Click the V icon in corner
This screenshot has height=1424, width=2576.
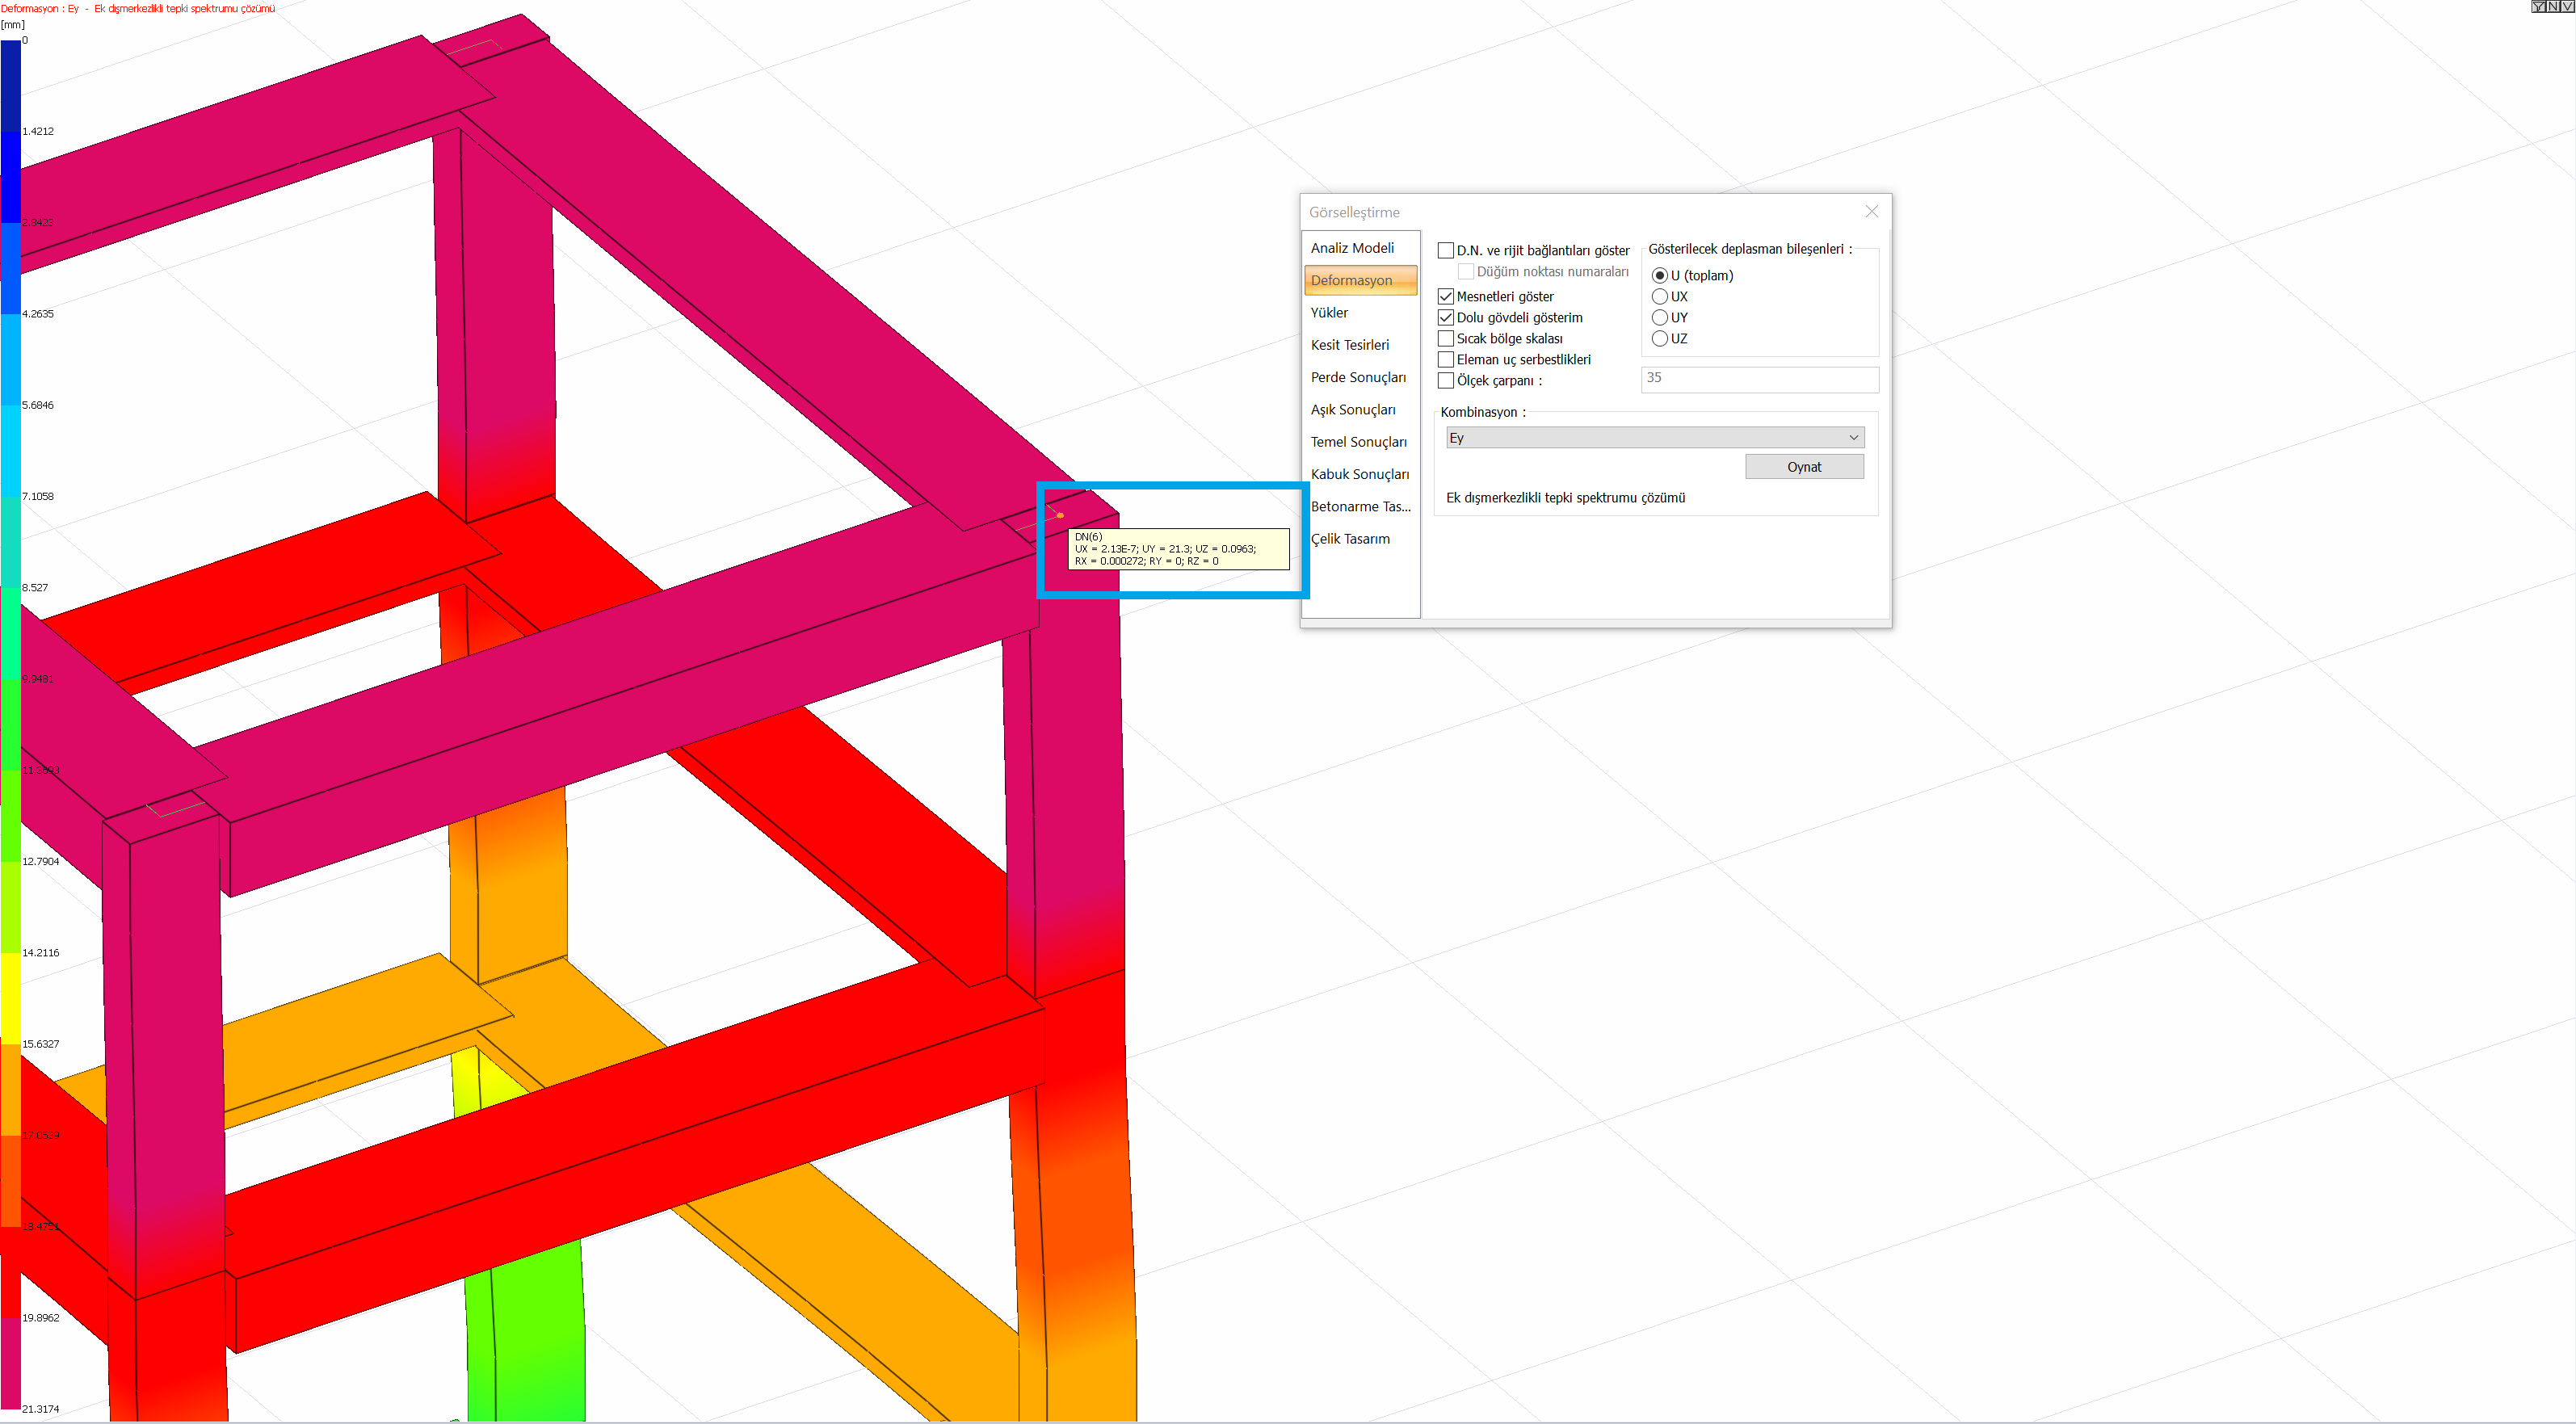click(2568, 6)
